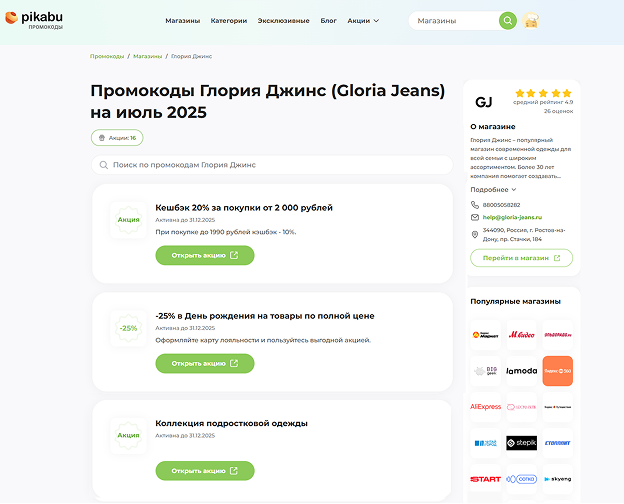Open the START shop logo

point(485,479)
